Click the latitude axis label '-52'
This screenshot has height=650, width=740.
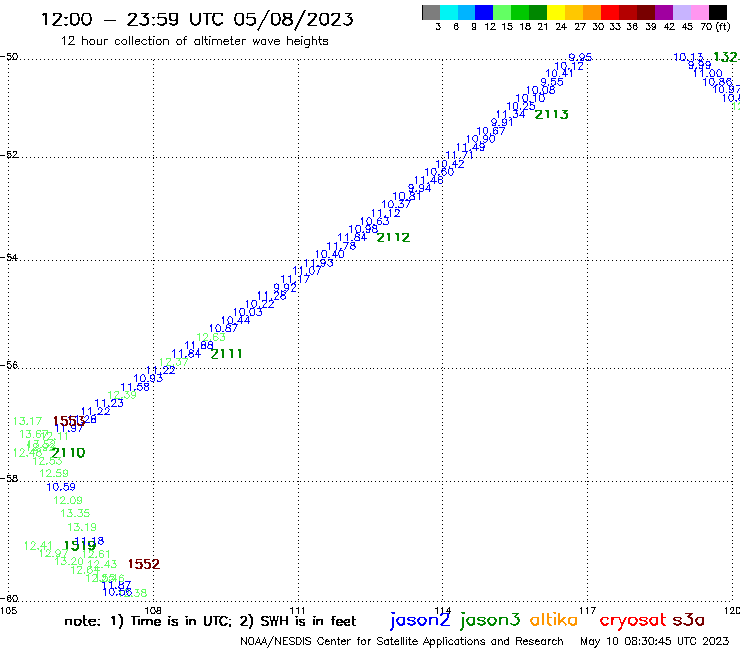click(x=9, y=154)
